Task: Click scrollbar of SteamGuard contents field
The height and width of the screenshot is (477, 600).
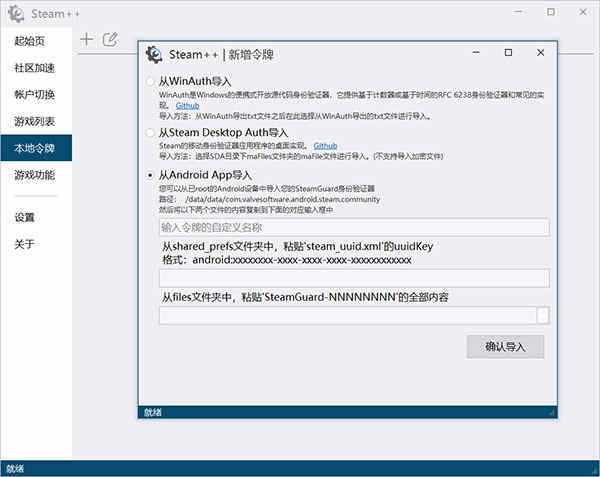Action: click(543, 316)
